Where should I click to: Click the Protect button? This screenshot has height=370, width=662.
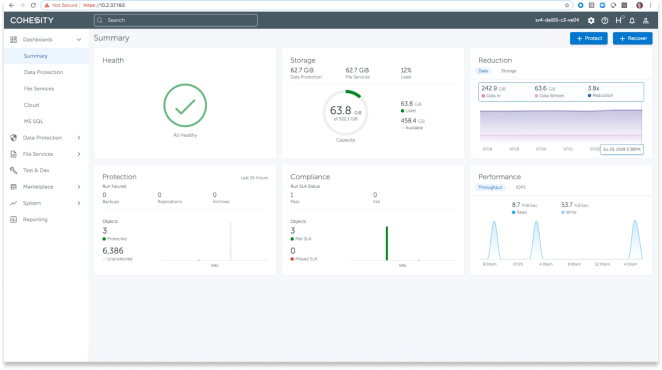[589, 38]
